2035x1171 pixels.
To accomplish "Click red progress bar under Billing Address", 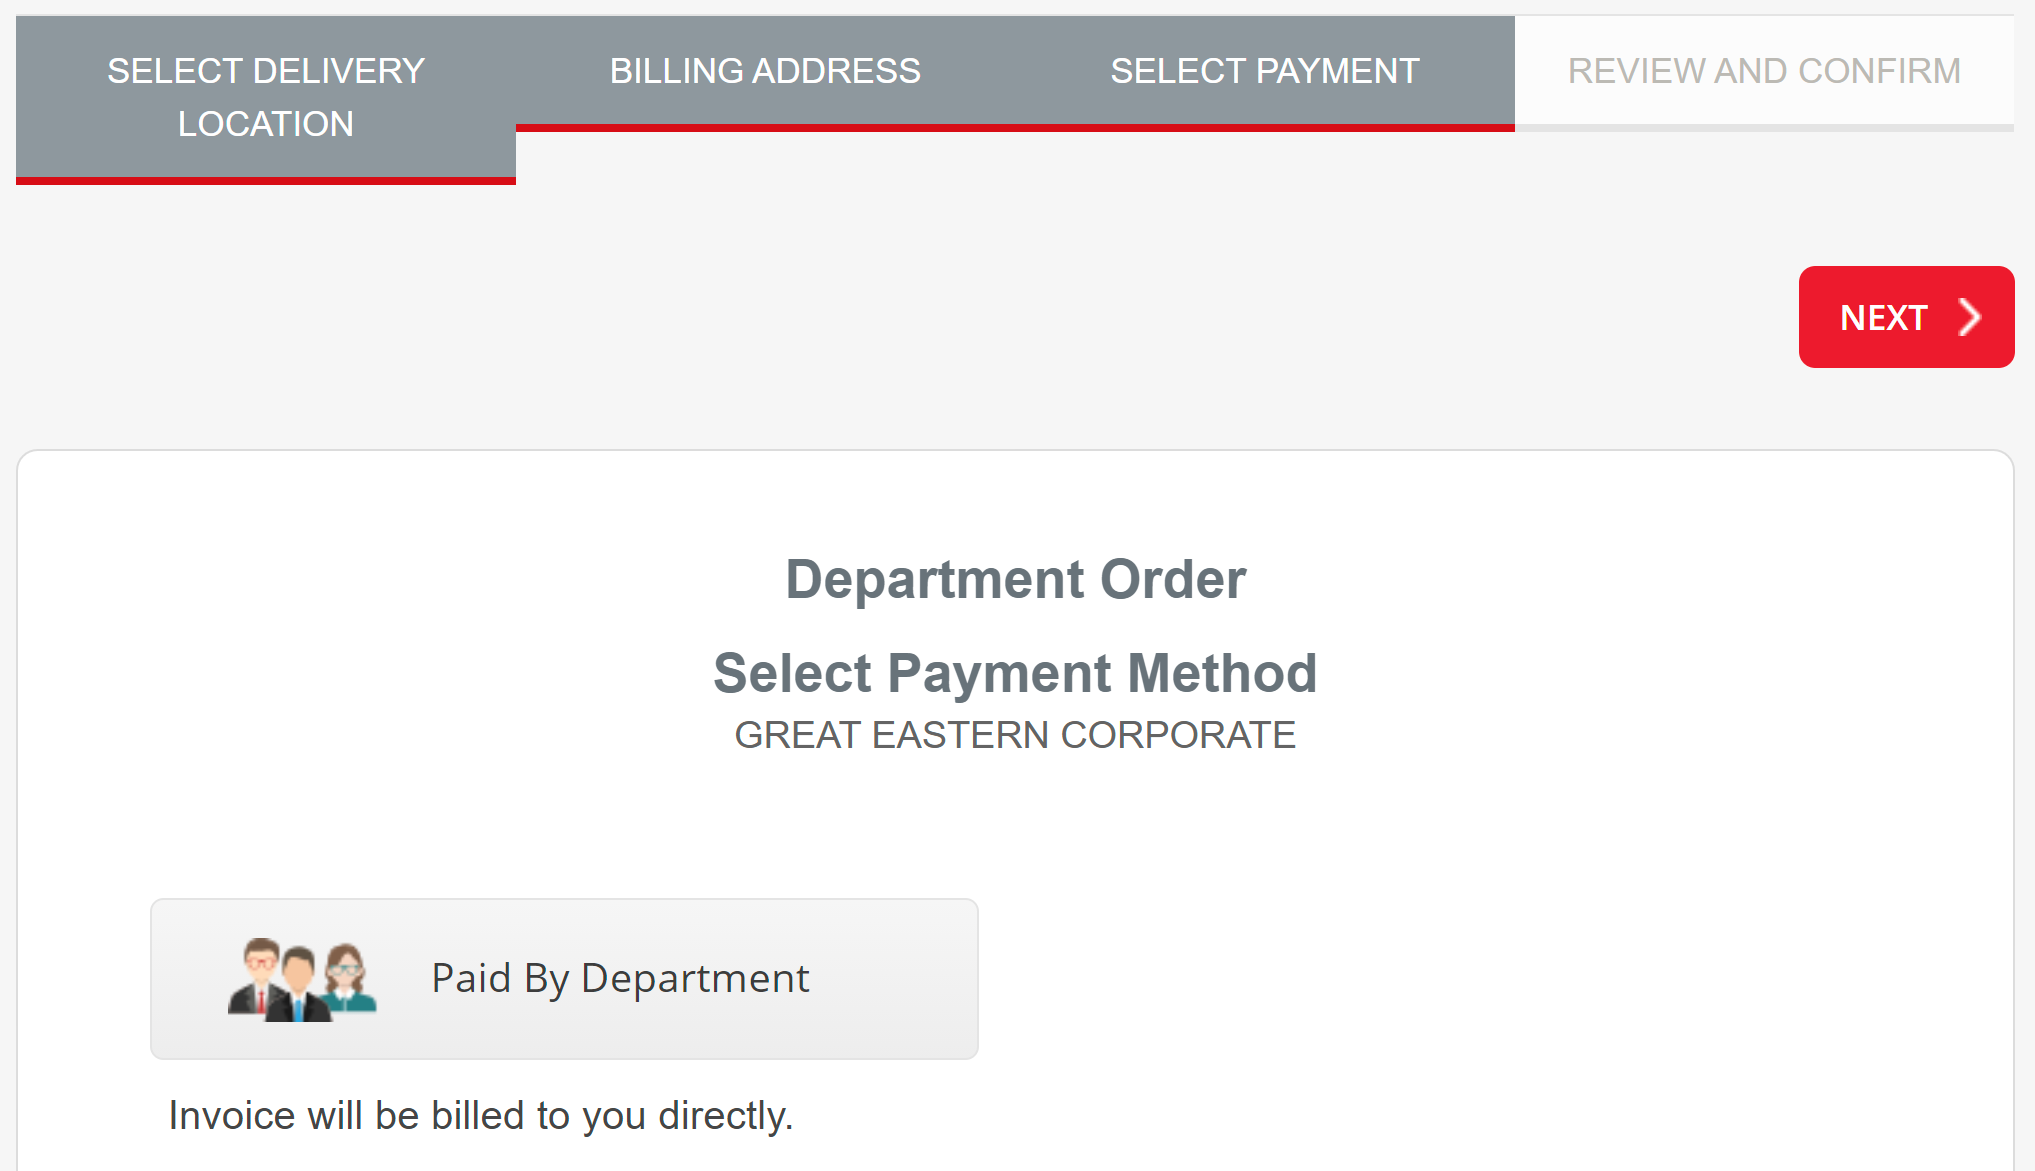I will [x=765, y=128].
